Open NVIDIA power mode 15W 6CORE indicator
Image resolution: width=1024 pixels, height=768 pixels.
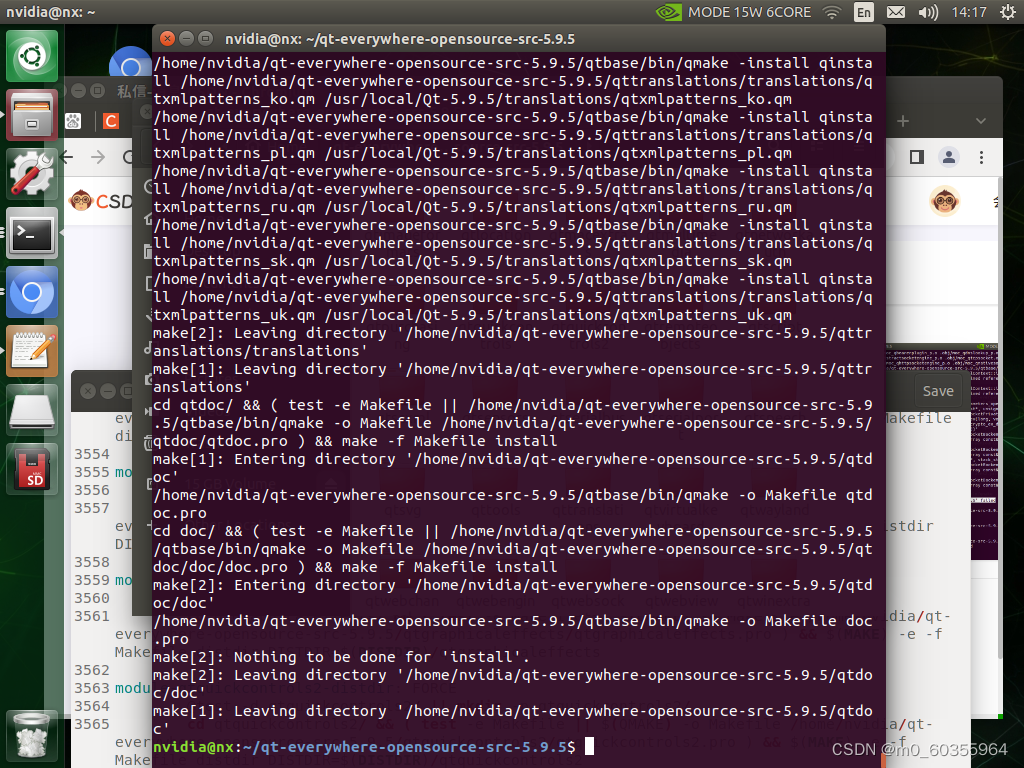(733, 12)
